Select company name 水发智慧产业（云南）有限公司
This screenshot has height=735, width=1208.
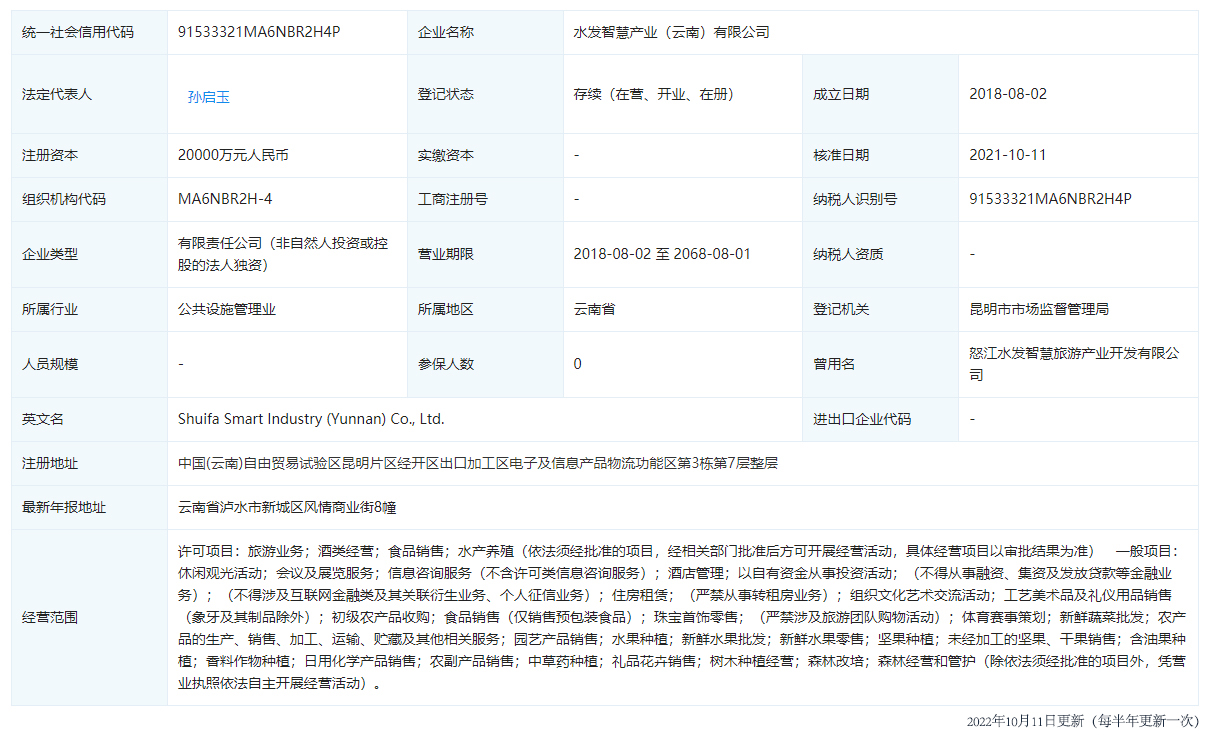[x=671, y=32]
